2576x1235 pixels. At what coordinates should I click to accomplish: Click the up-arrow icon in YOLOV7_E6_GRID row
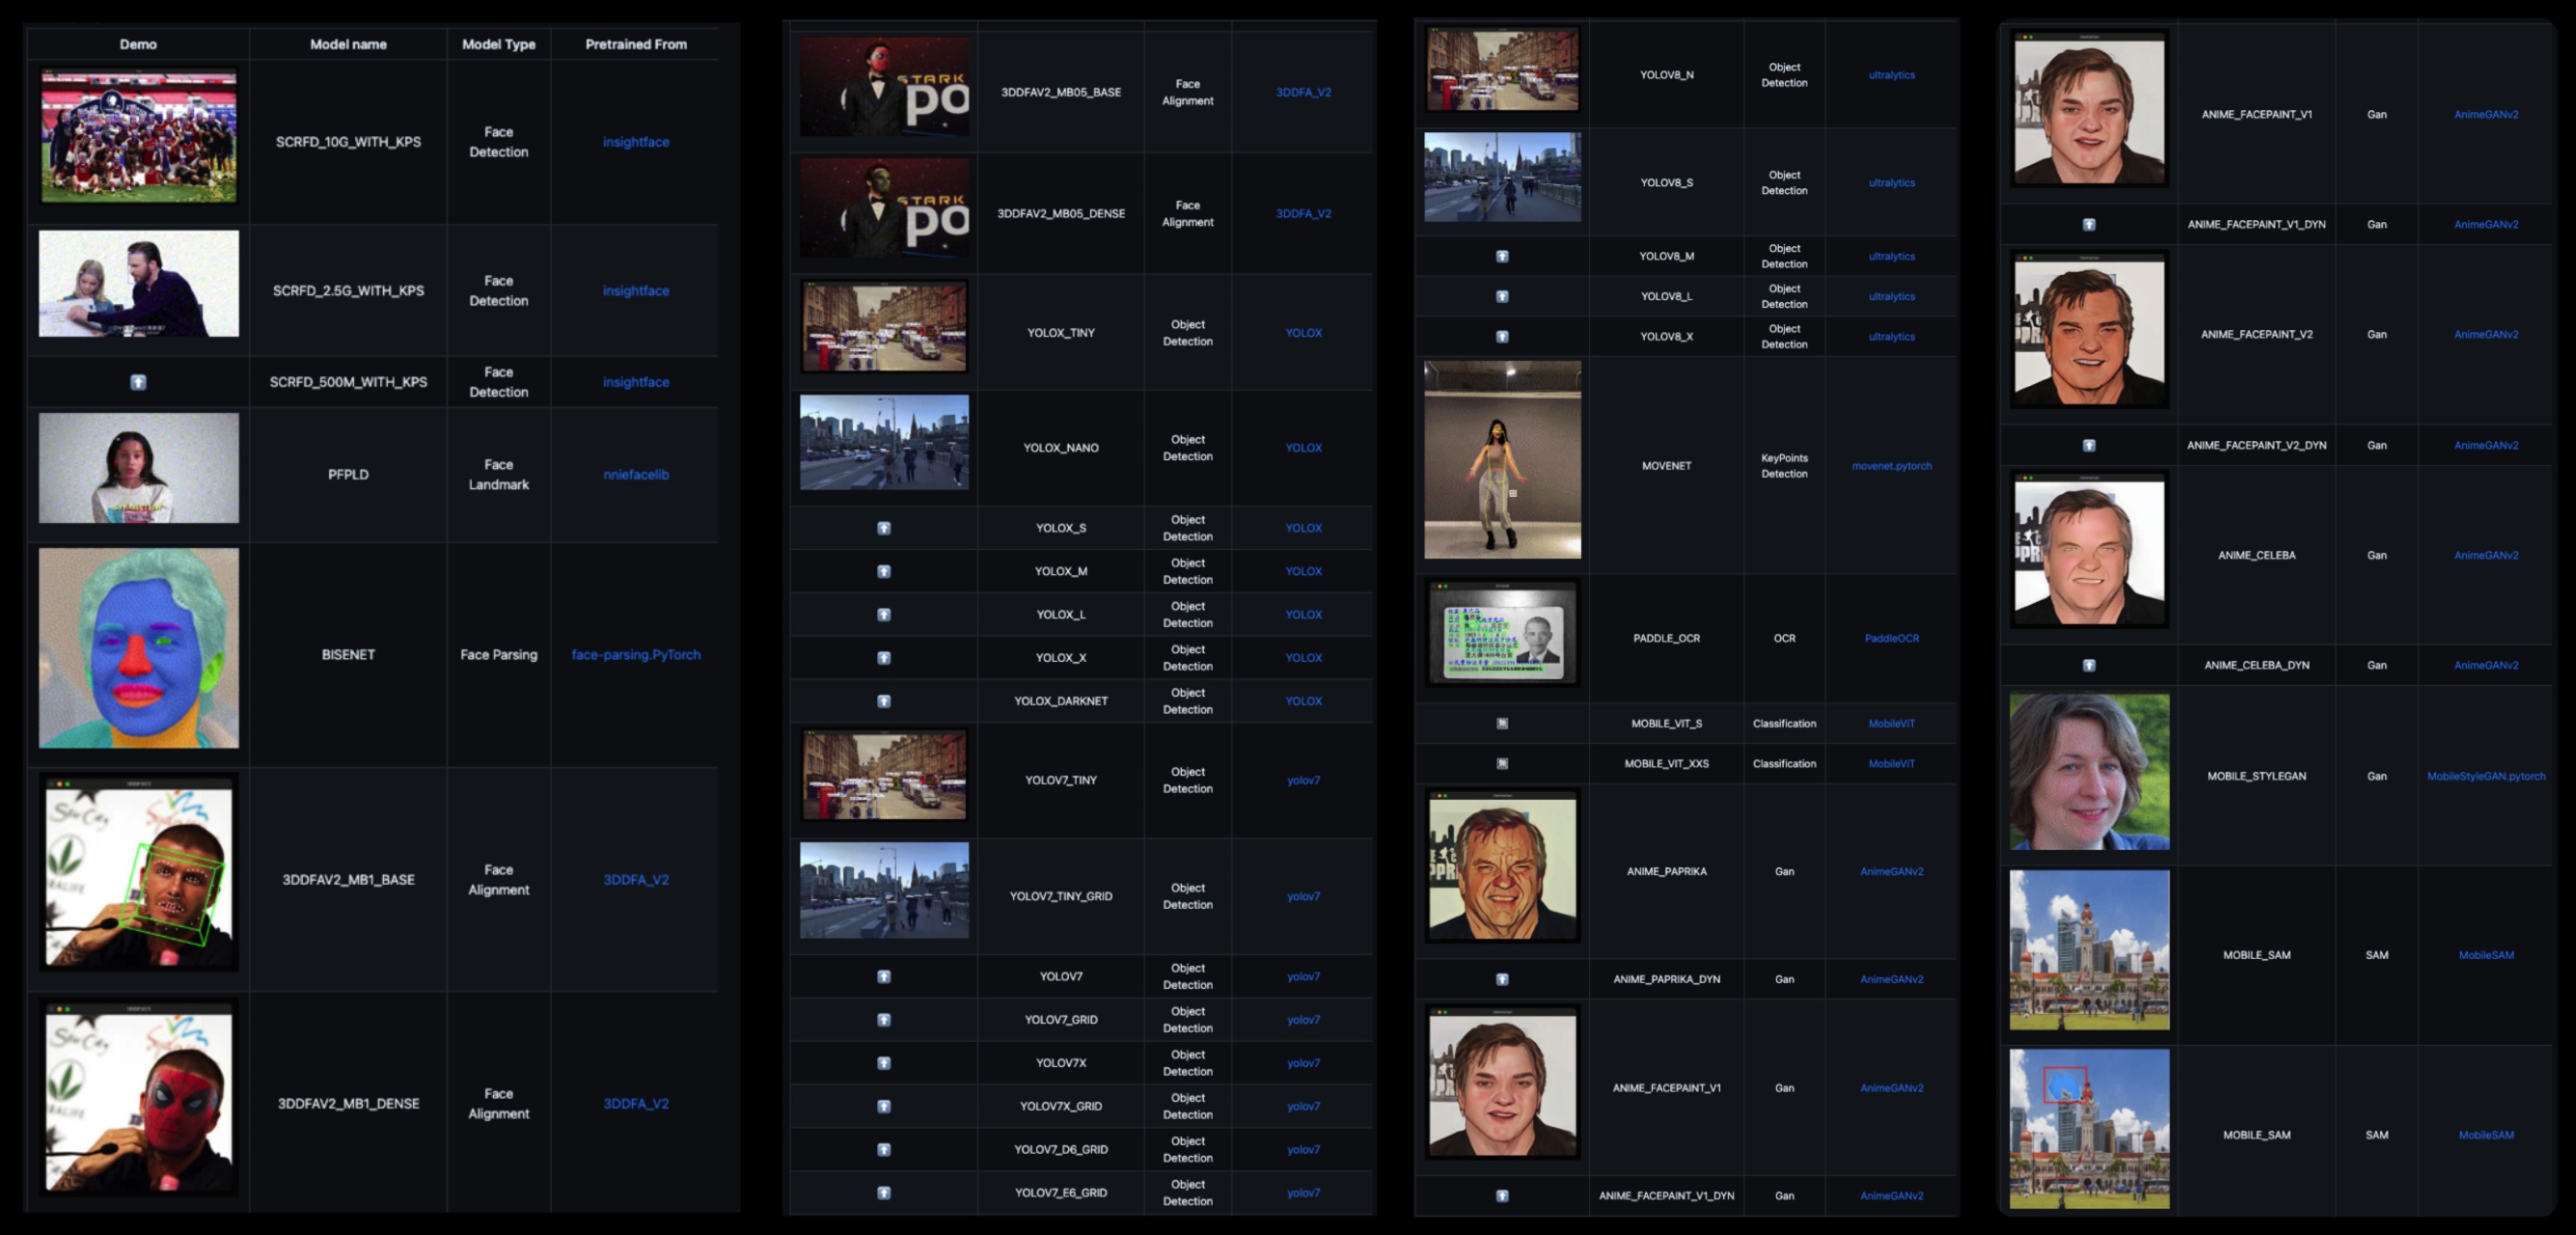click(884, 1192)
